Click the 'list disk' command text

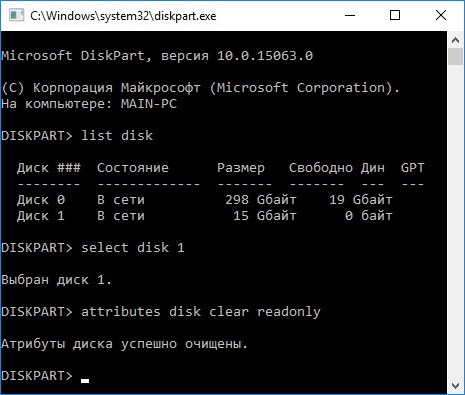117,136
